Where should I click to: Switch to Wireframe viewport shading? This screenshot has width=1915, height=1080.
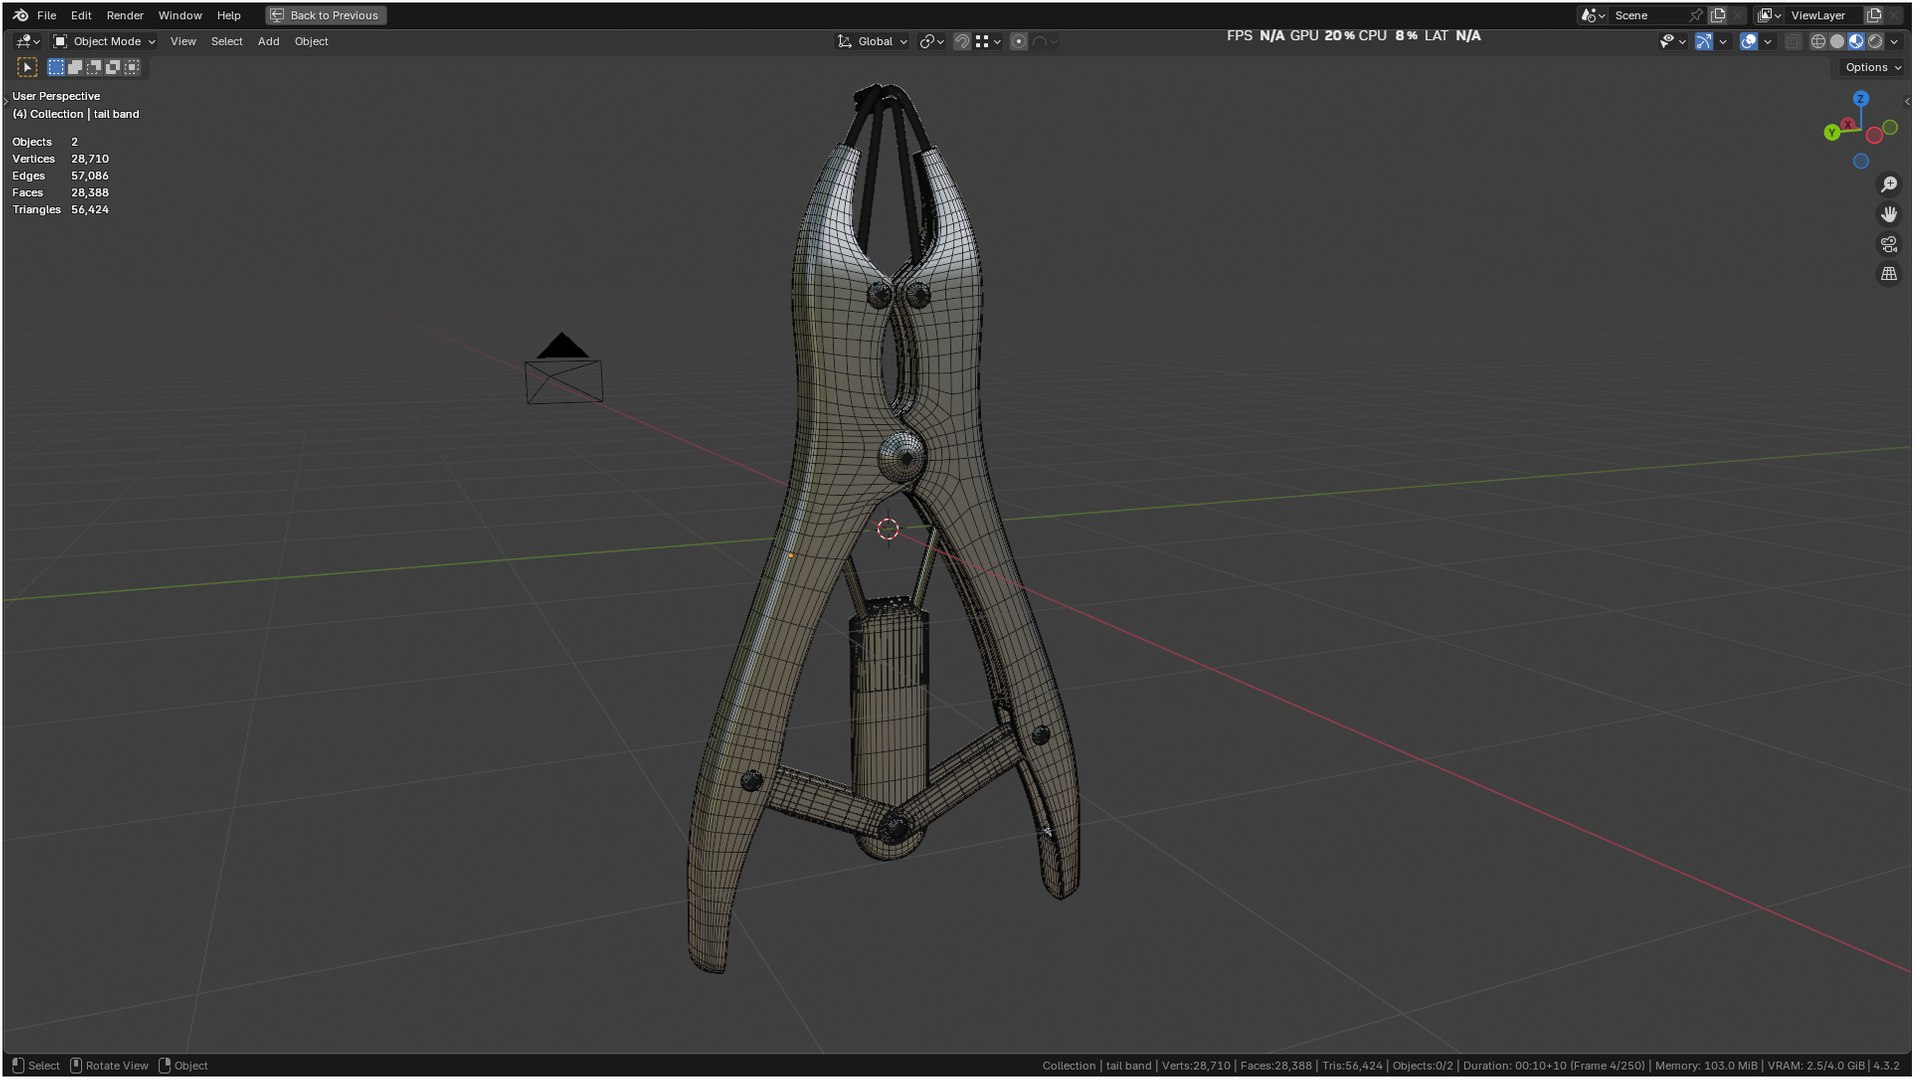point(1818,41)
